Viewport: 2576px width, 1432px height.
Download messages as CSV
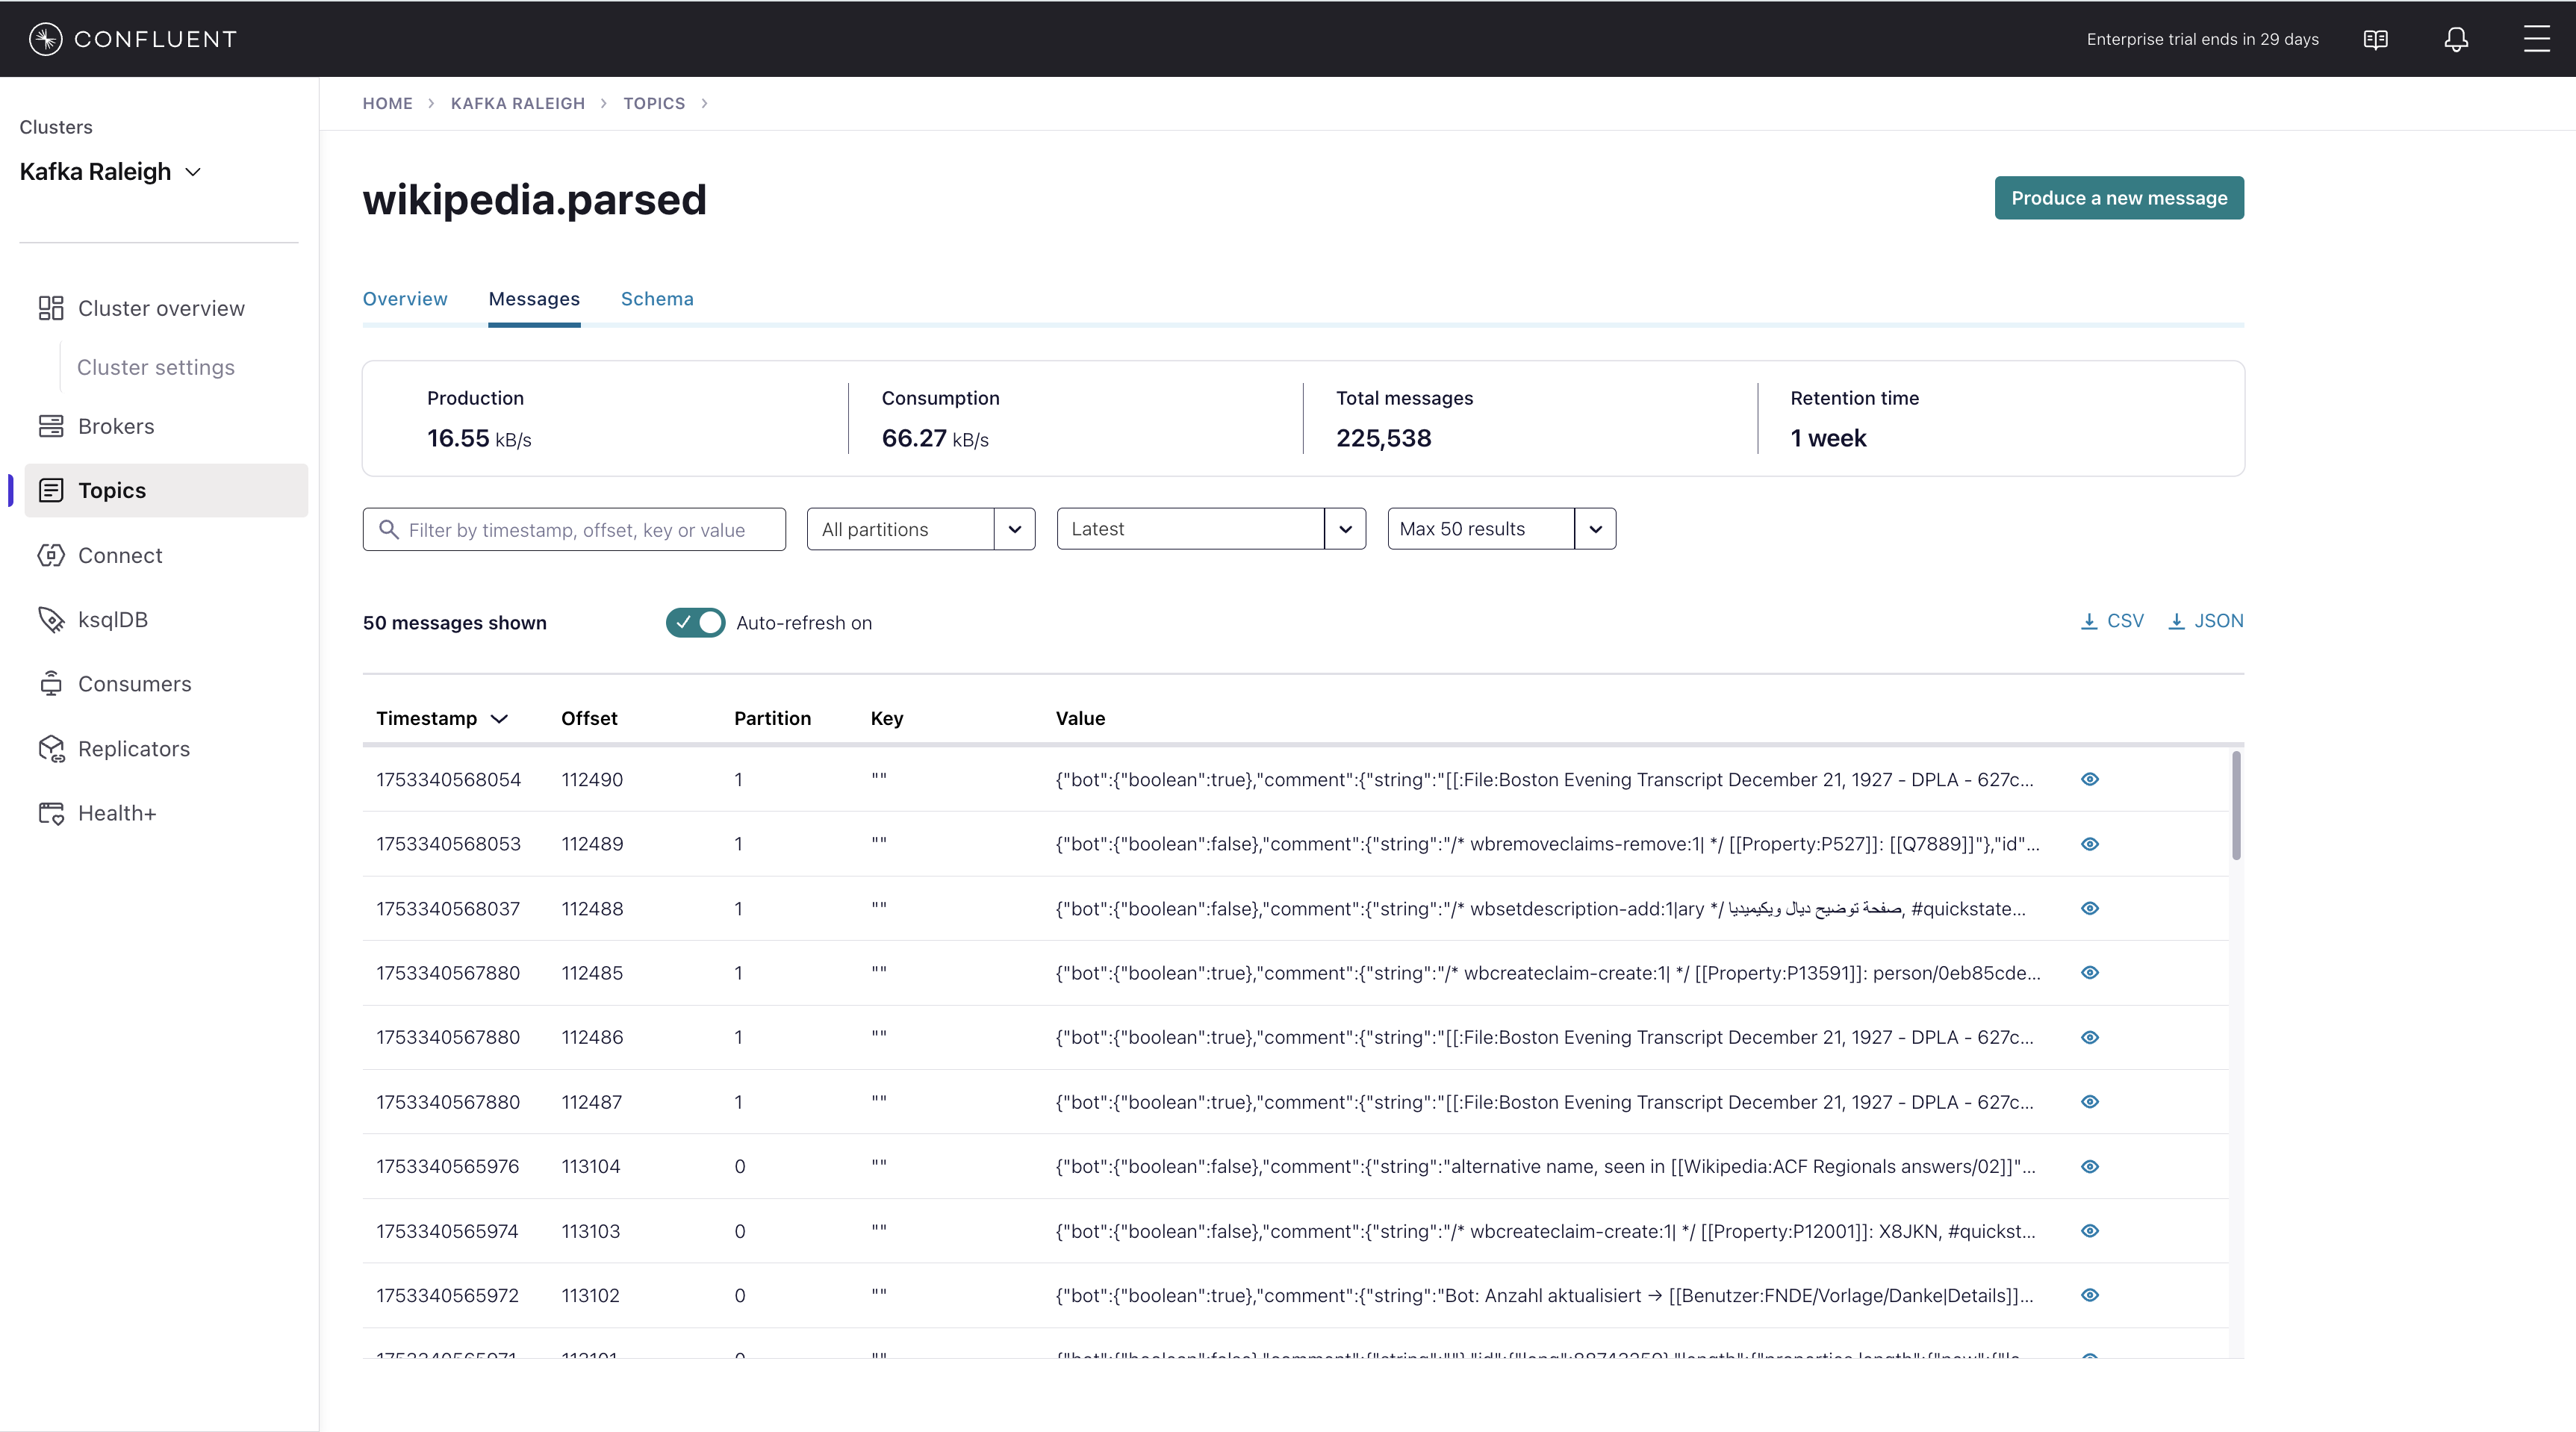(2112, 621)
